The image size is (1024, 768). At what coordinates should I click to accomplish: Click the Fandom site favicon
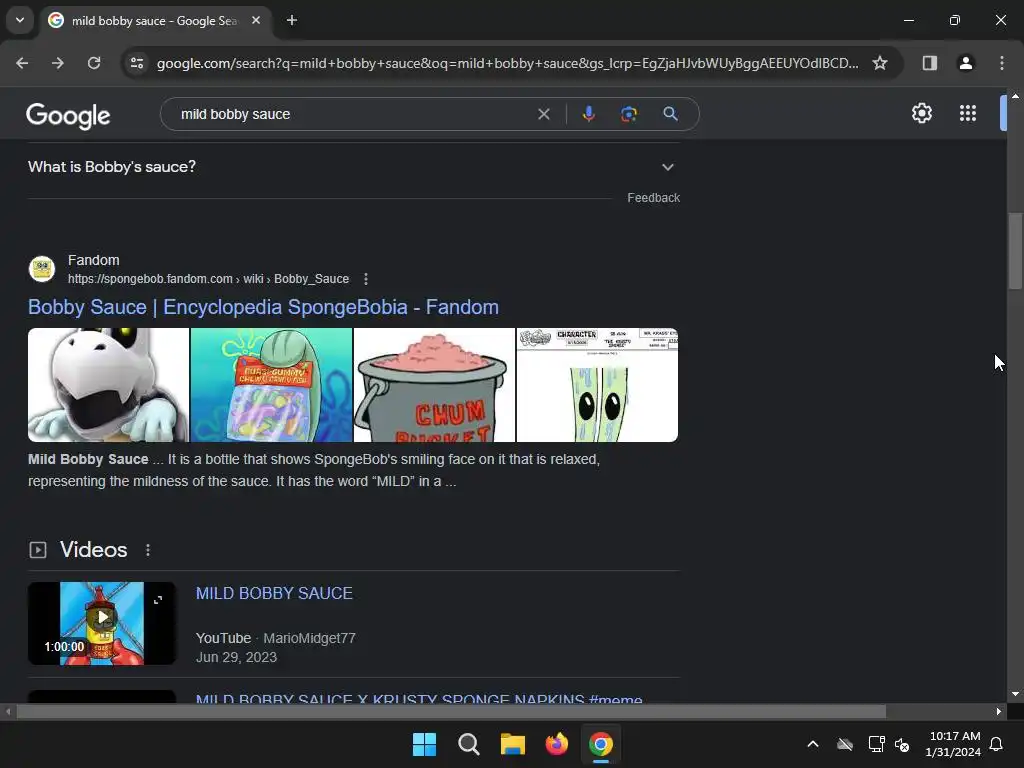coord(42,269)
